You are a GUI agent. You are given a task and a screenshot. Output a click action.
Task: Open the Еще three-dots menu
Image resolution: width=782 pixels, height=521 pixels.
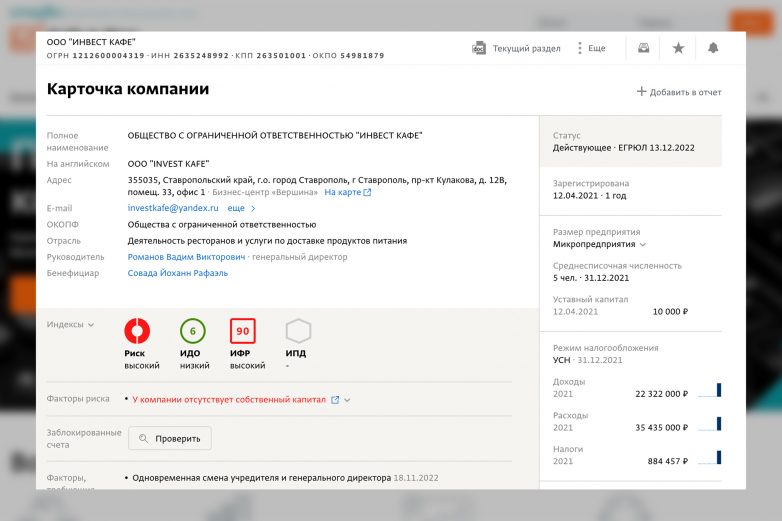[x=580, y=48]
